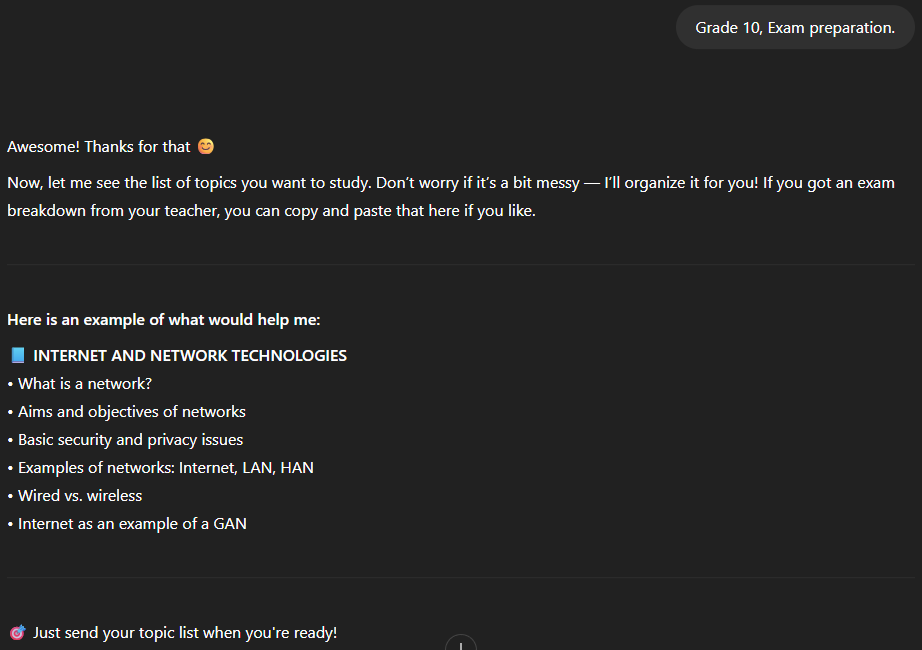This screenshot has width=922, height=650.
Task: Click the divider line above 'Here is an example'
Action: [461, 265]
